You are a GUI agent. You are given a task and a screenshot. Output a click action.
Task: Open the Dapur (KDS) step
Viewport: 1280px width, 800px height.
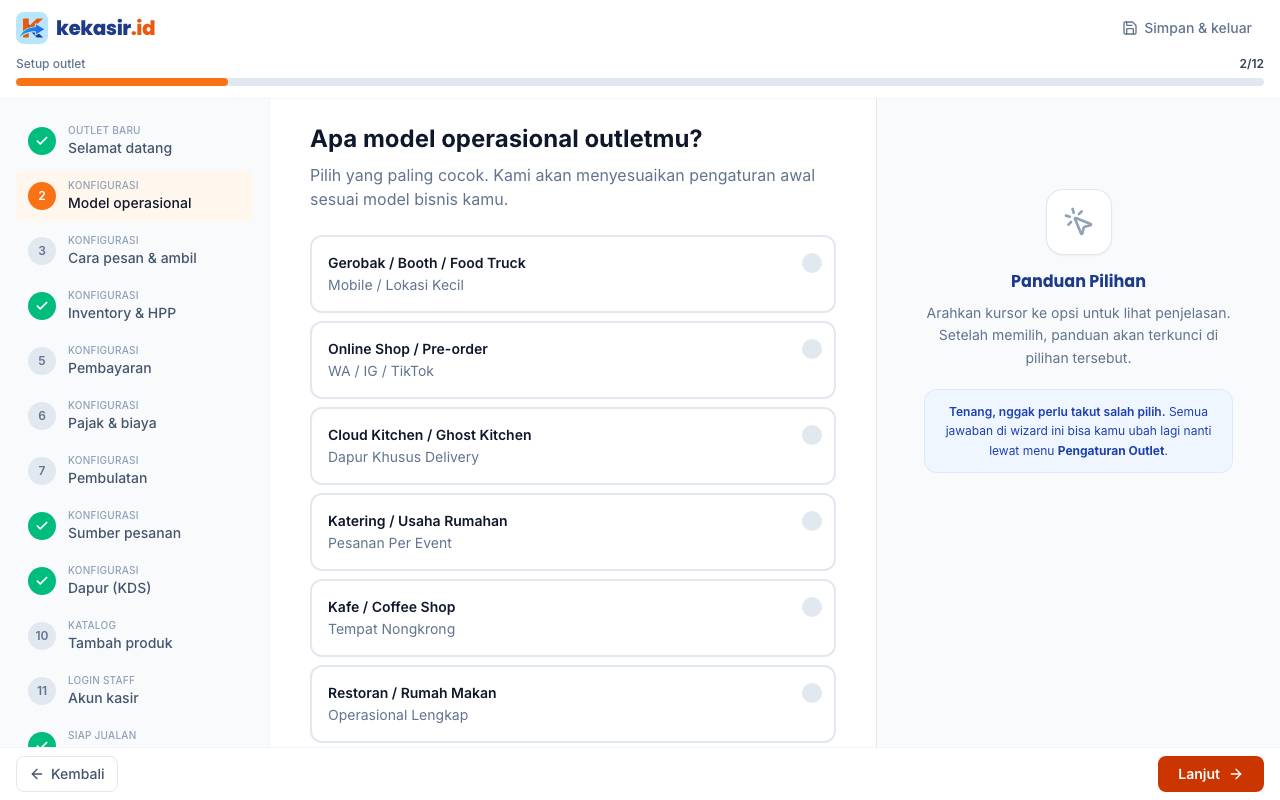tap(134, 581)
